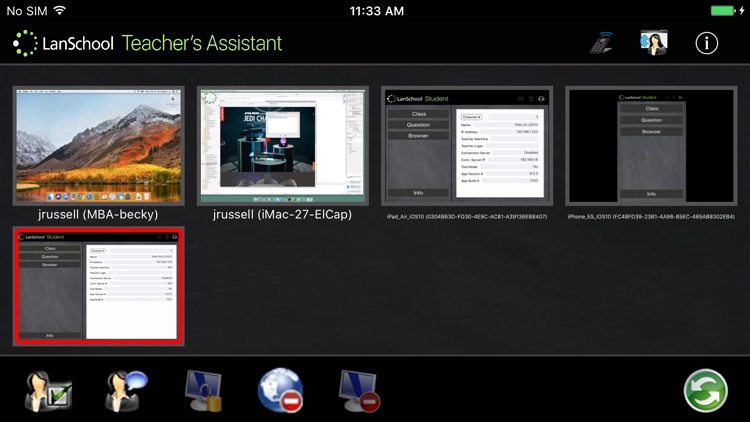Tap the teacher broadcast icon in header
The image size is (750, 422).
(x=653, y=43)
